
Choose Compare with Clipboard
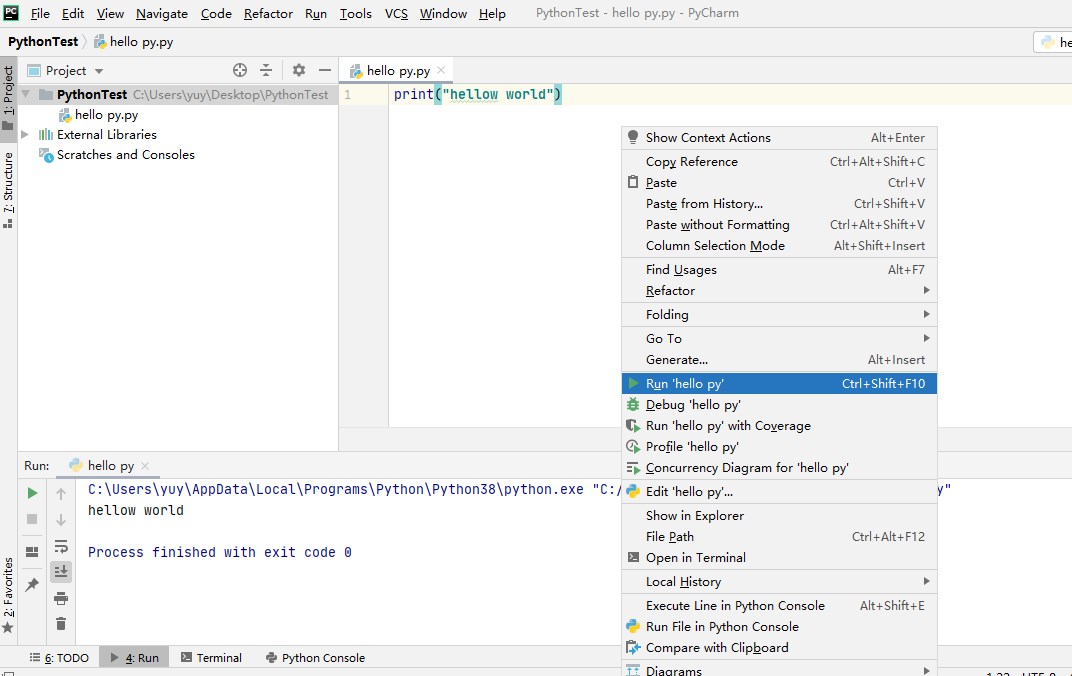[x=779, y=648]
